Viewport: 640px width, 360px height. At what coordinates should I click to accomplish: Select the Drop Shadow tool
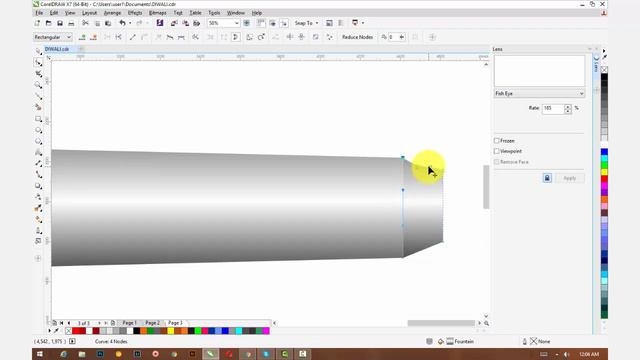click(38, 186)
